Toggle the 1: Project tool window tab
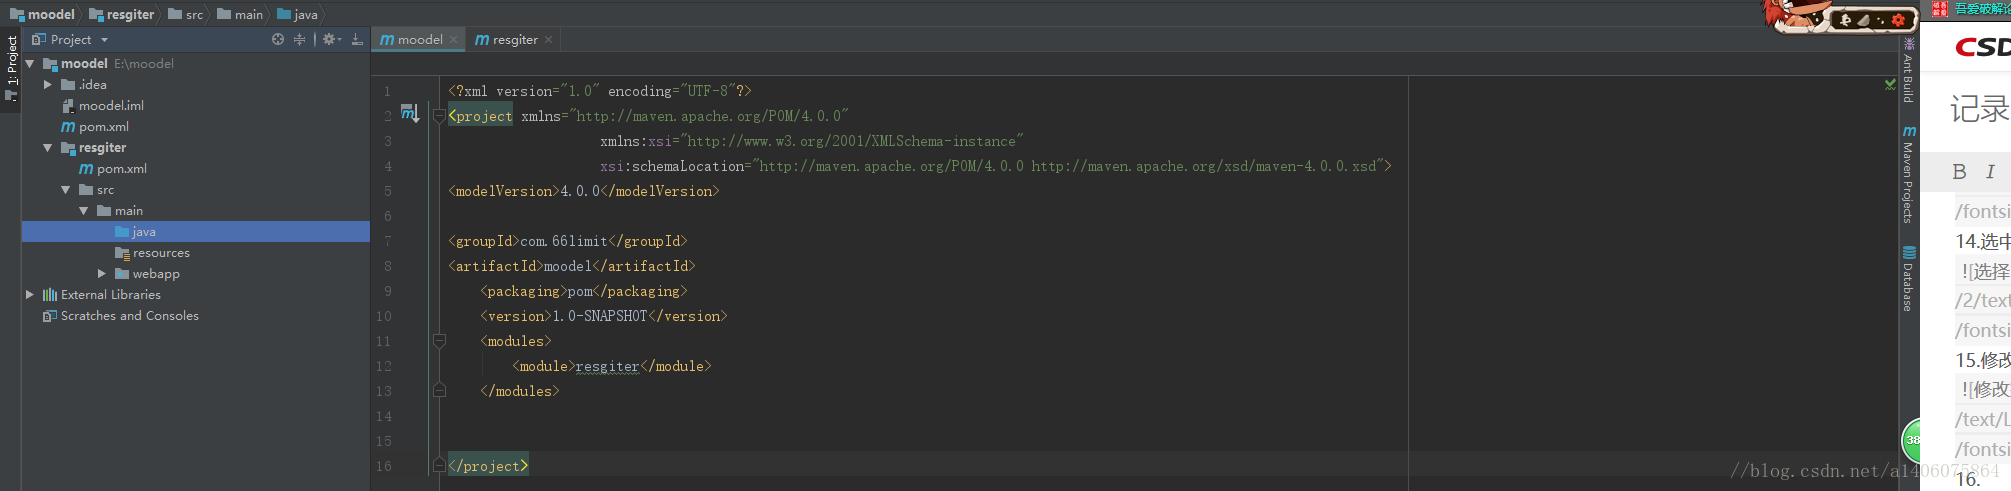The height and width of the screenshot is (491, 2011). 11,68
